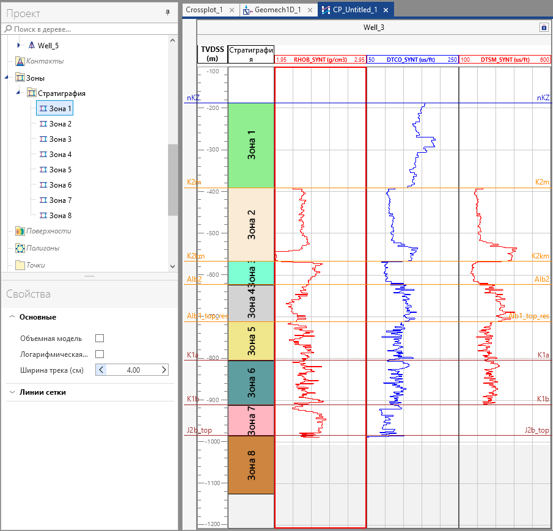Click the DTSM_SYNT track header
This screenshot has width=553, height=531.
click(x=505, y=59)
